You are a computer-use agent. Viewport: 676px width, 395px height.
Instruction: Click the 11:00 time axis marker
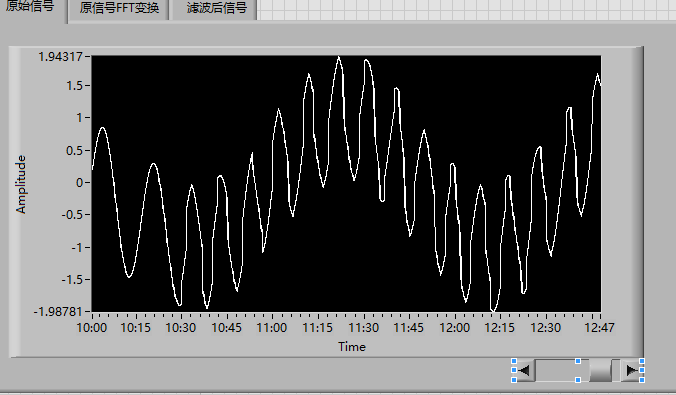(x=272, y=328)
